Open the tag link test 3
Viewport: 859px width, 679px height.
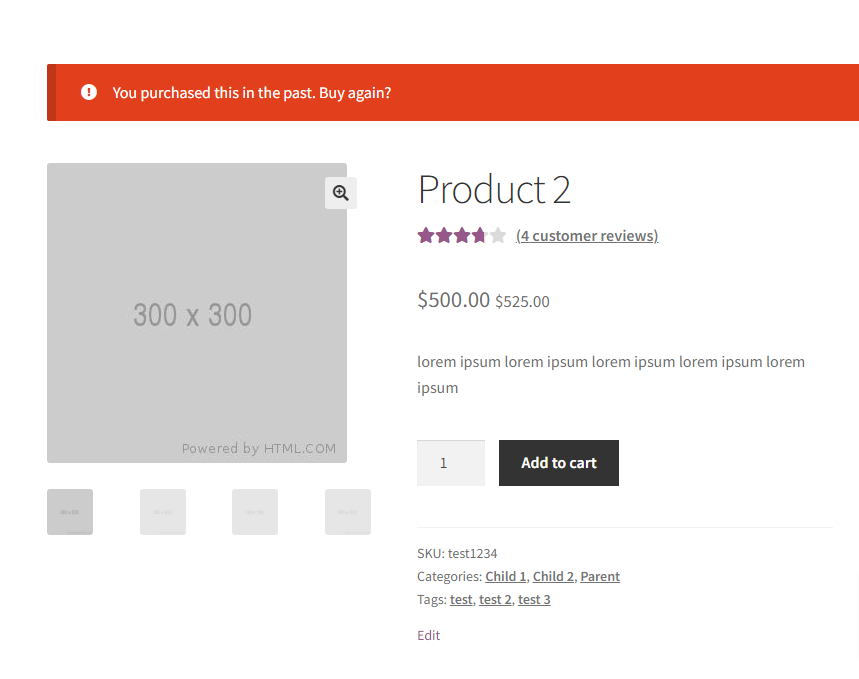[x=534, y=600]
